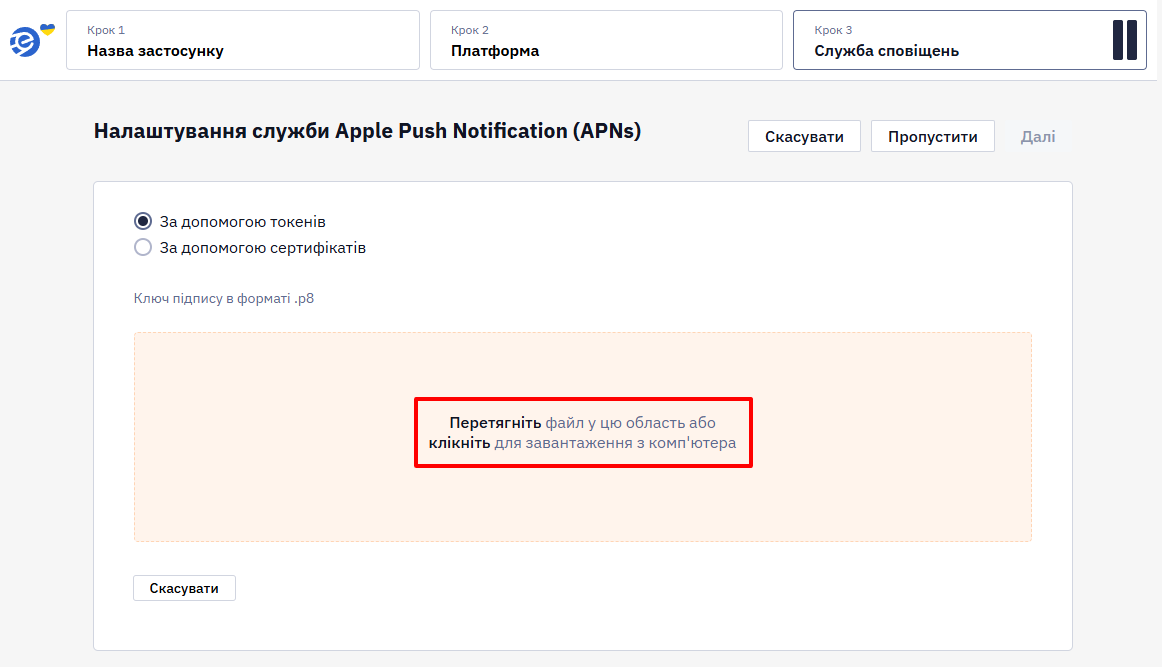Click the .p8 file upload drop zone
This screenshot has height=667, width=1162.
coord(582,437)
